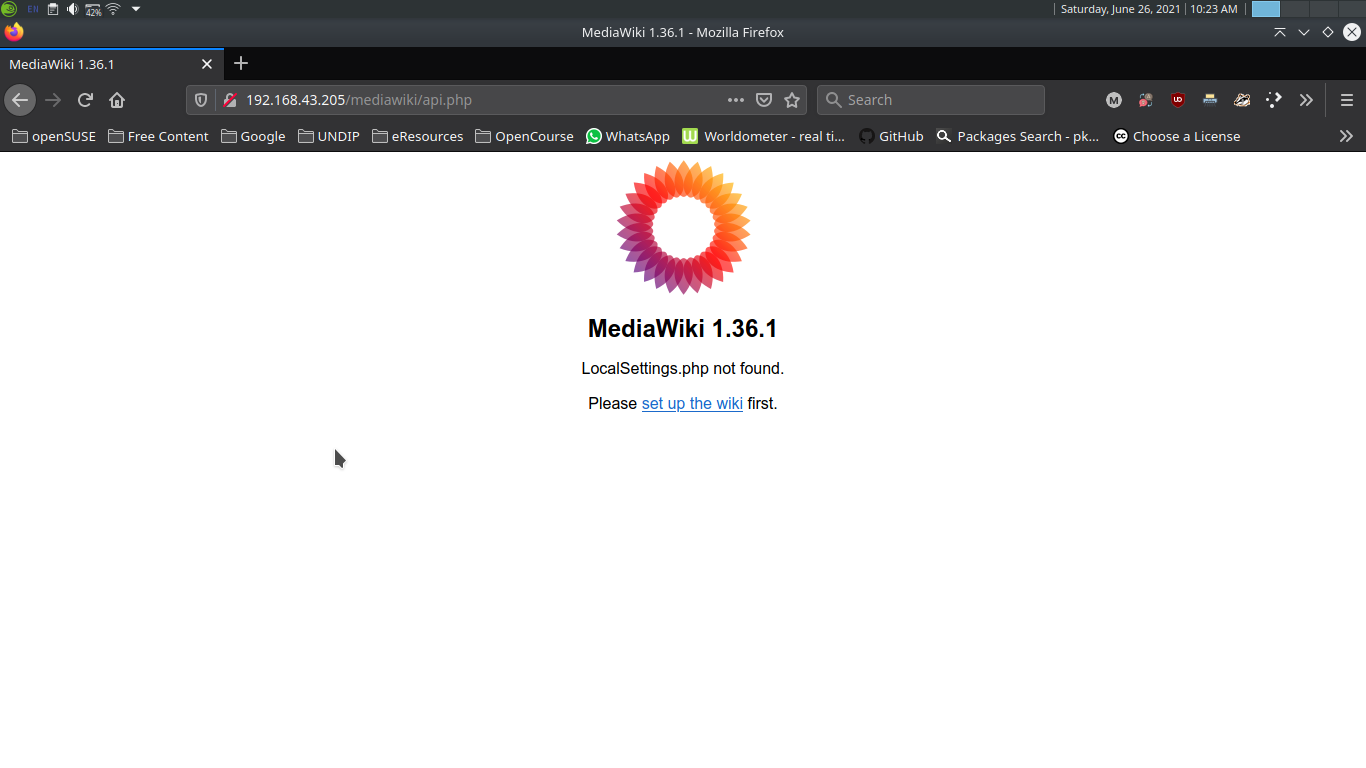
Task: Switch the EN keyboard layout indicator
Action: 33,9
